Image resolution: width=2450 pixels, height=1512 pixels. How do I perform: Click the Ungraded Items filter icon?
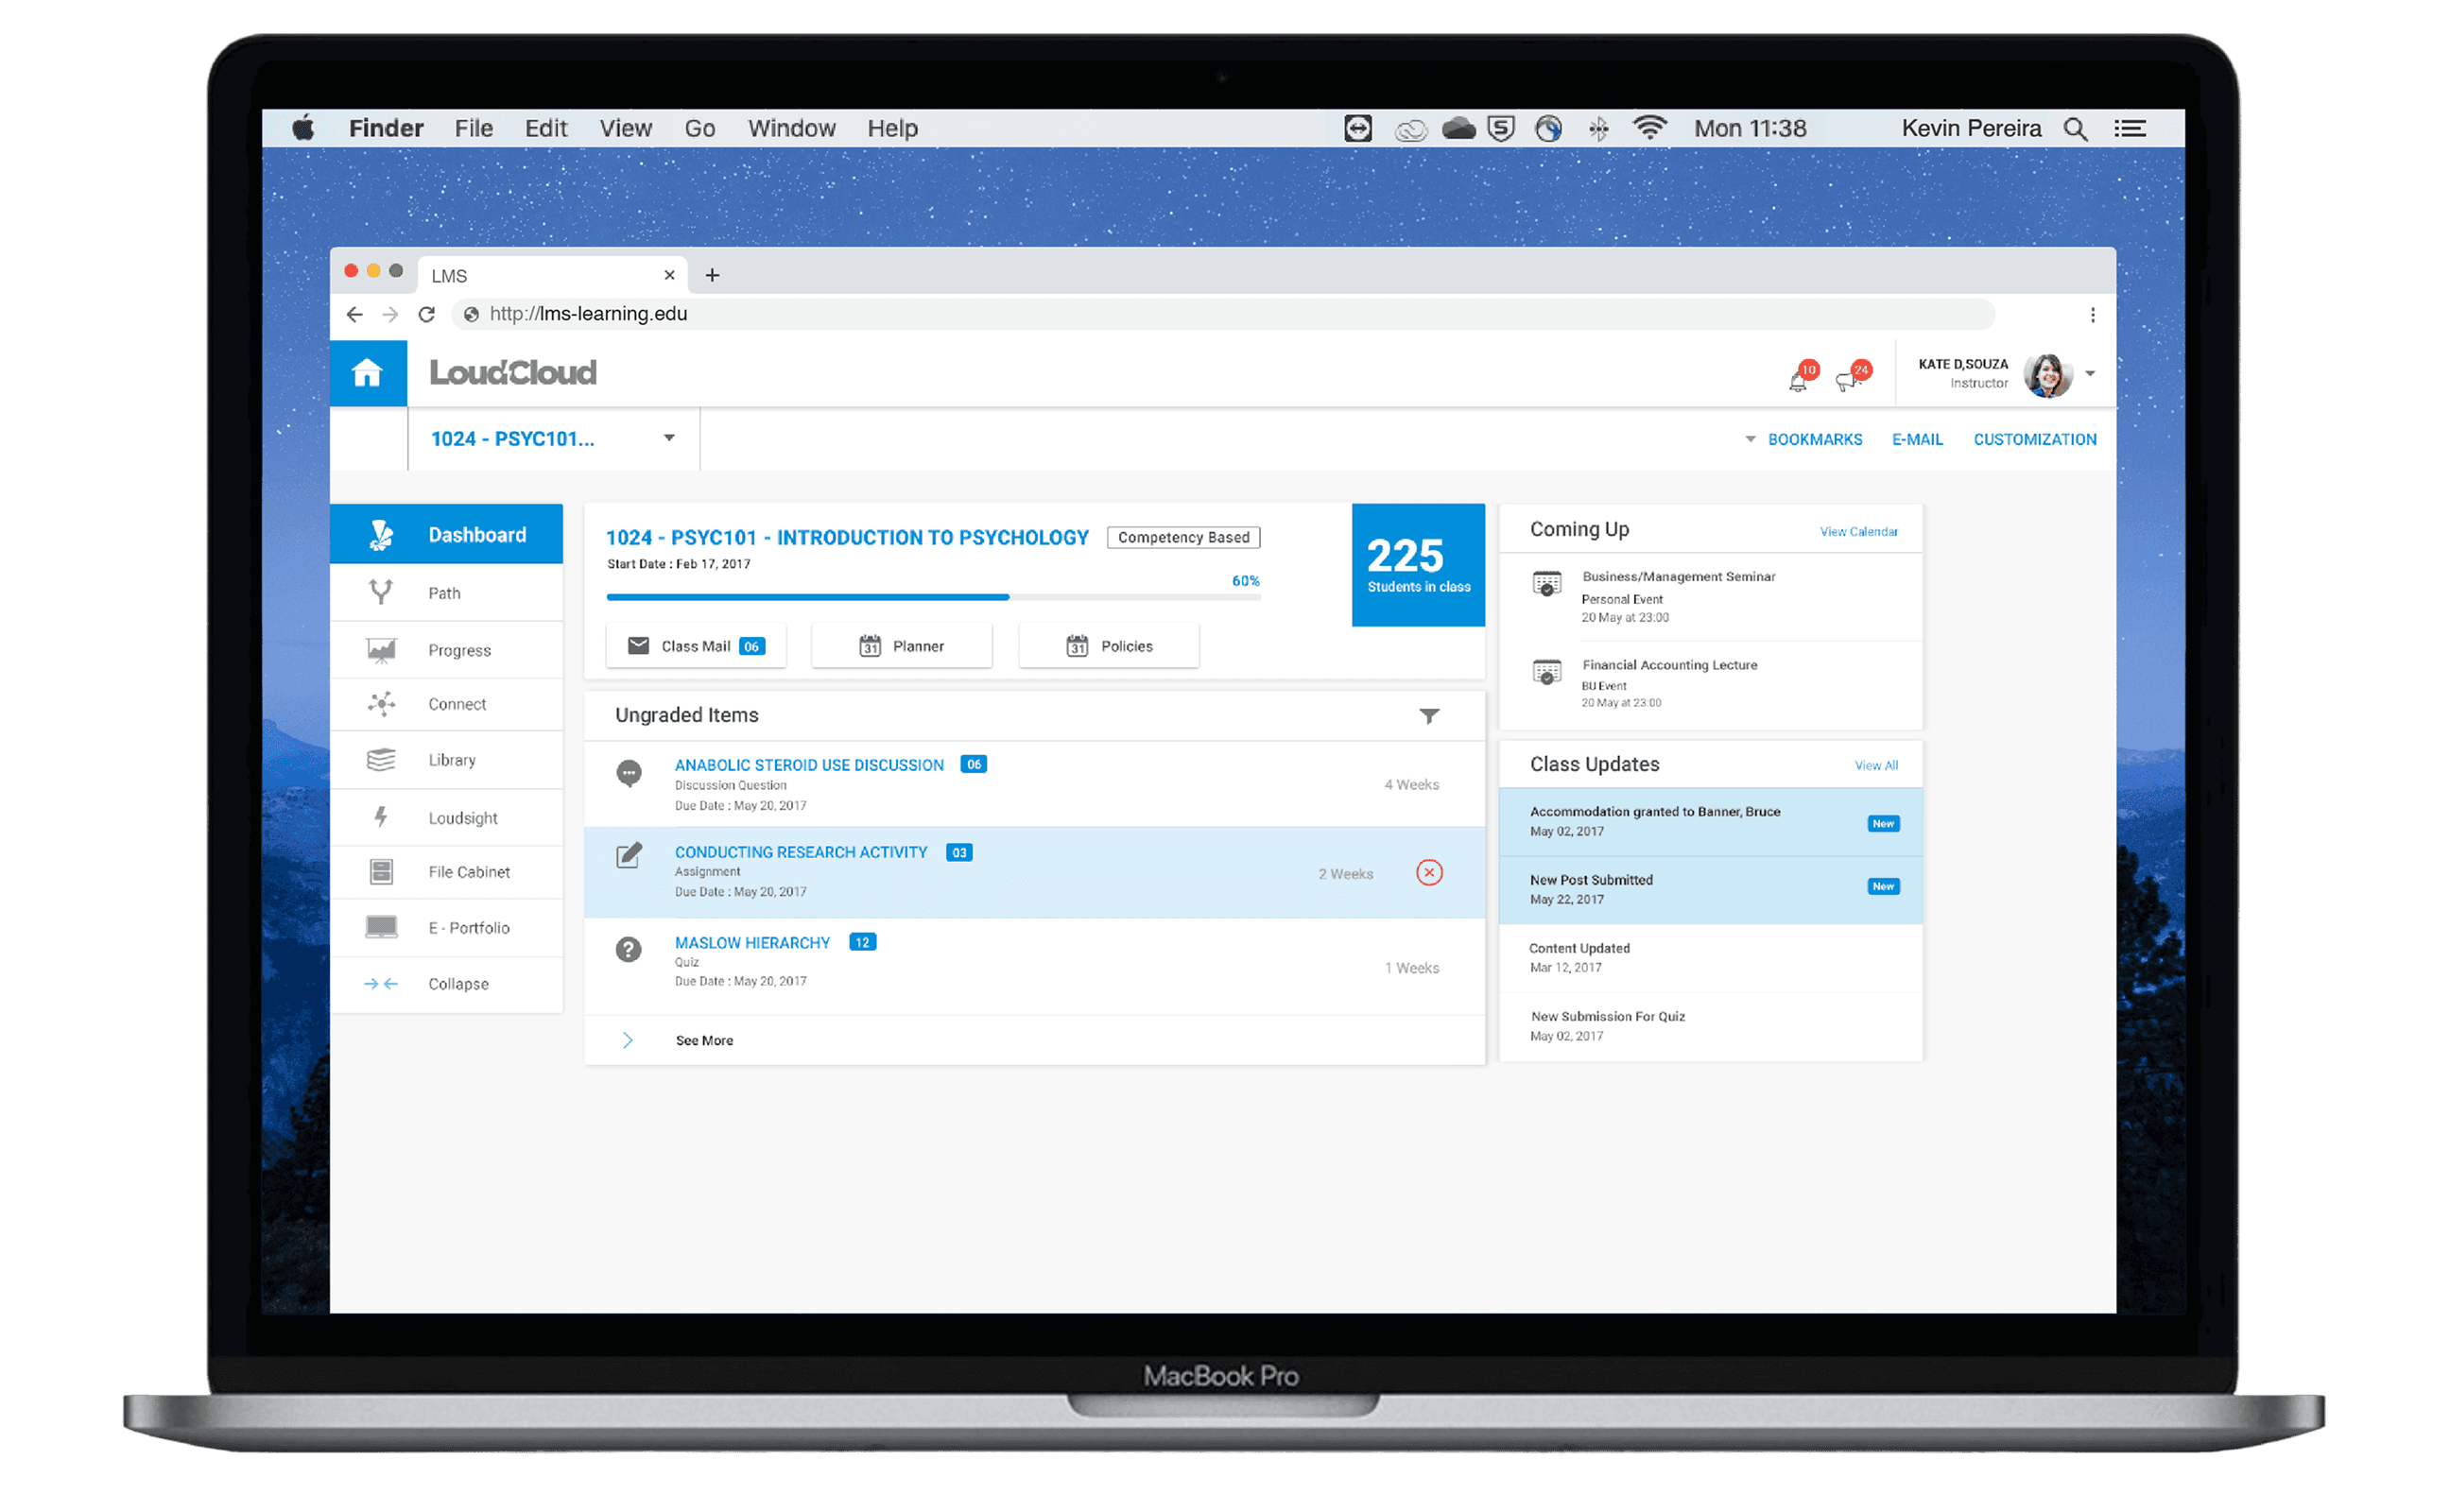[x=1429, y=716]
